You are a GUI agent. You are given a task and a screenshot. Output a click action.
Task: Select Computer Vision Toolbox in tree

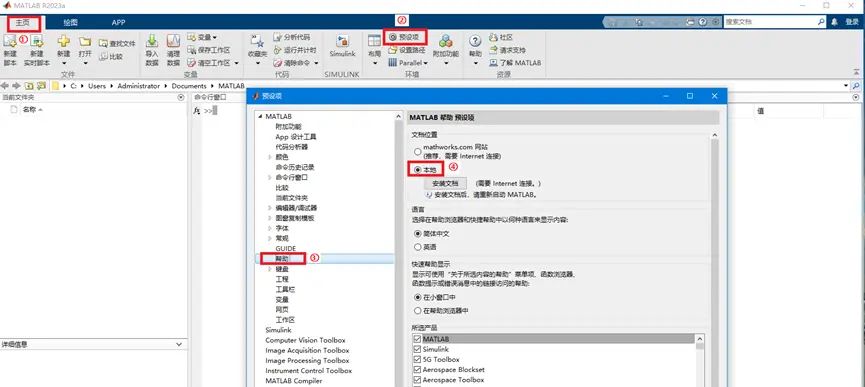pyautogui.click(x=306, y=340)
